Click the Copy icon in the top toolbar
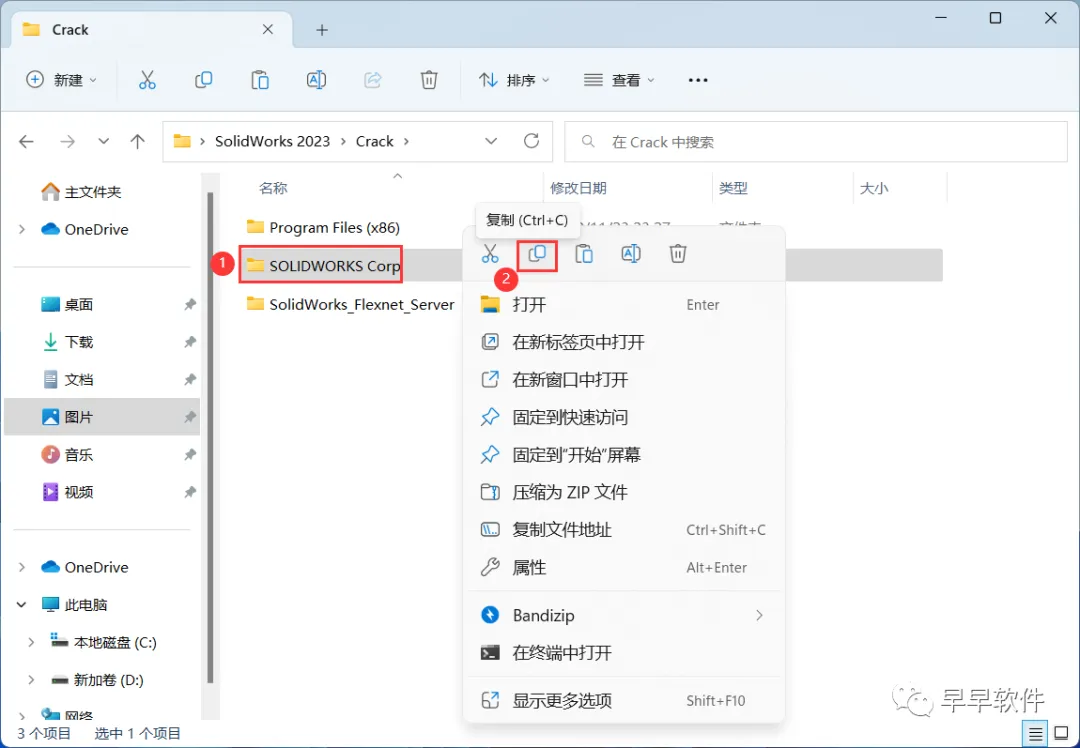 [x=203, y=80]
